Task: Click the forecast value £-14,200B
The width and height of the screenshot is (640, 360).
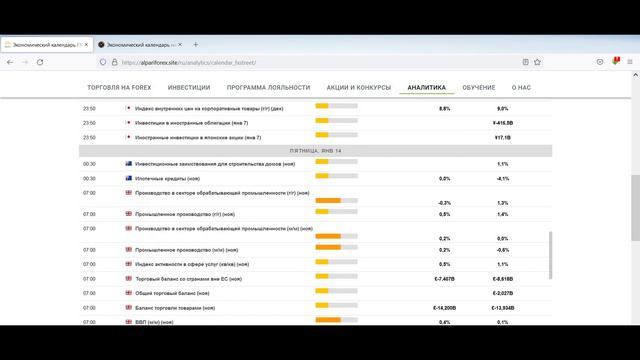Action: (x=444, y=308)
